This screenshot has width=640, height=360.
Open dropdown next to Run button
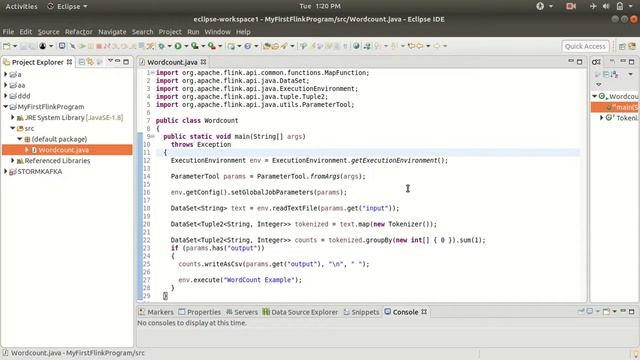tap(186, 46)
